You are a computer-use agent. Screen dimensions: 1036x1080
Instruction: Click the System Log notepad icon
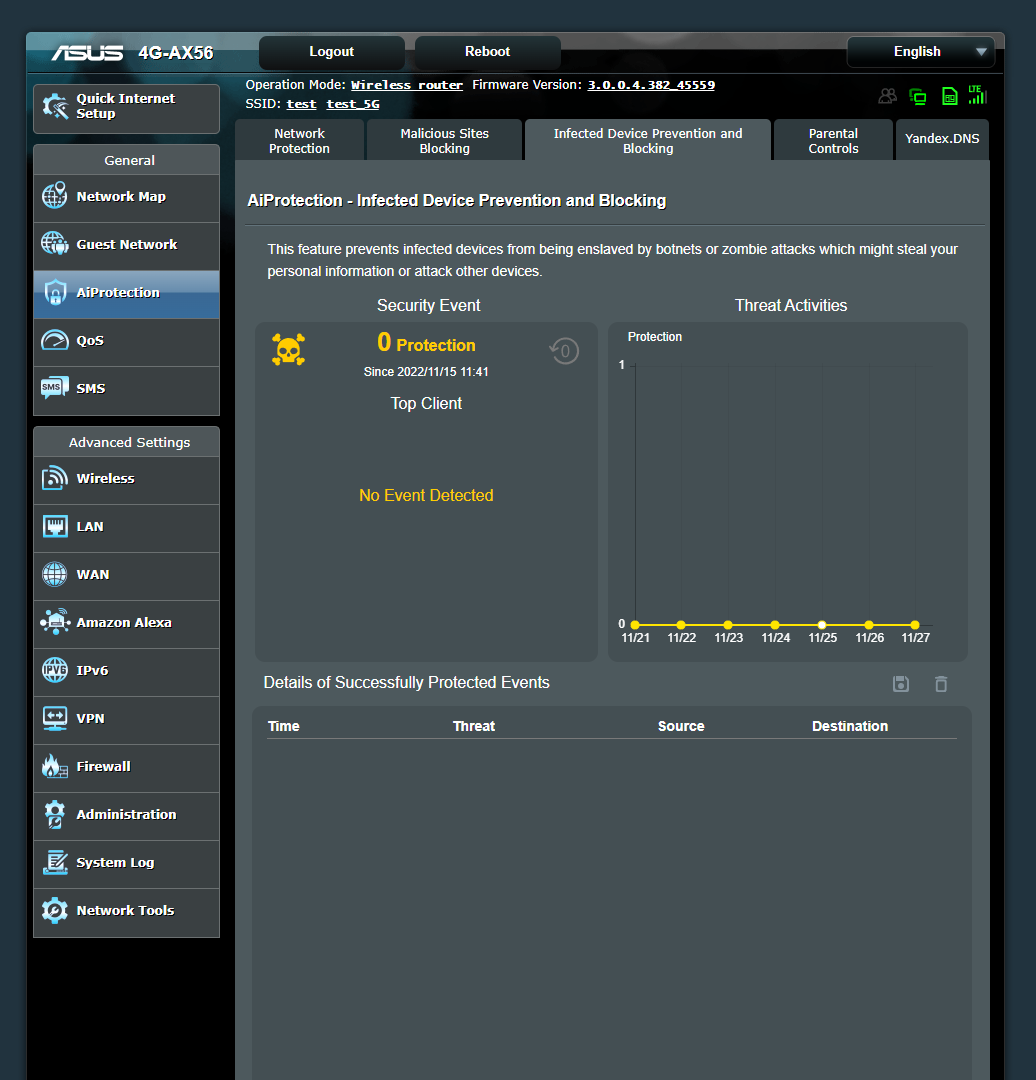(x=55, y=862)
